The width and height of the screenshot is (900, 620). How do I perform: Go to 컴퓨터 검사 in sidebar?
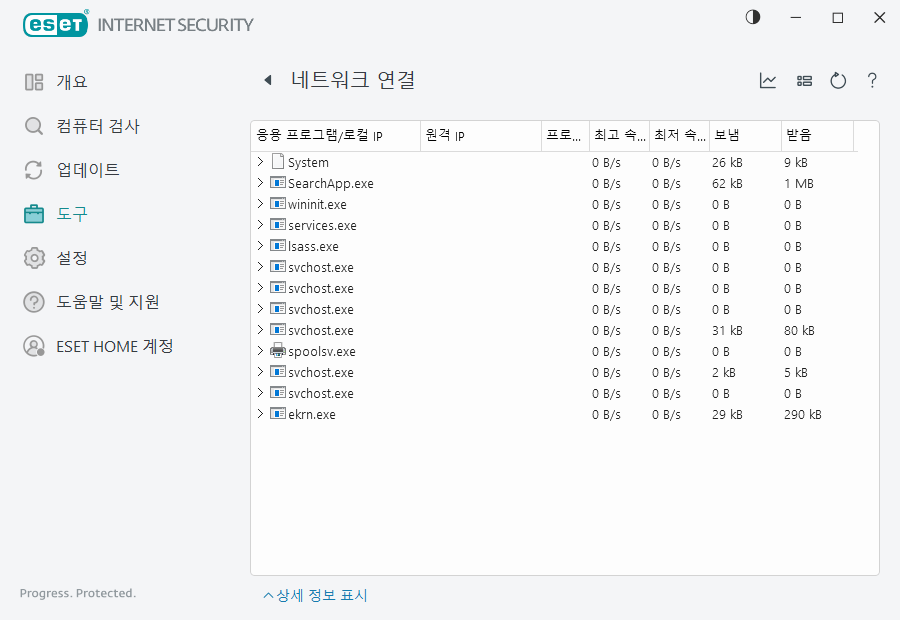point(97,126)
